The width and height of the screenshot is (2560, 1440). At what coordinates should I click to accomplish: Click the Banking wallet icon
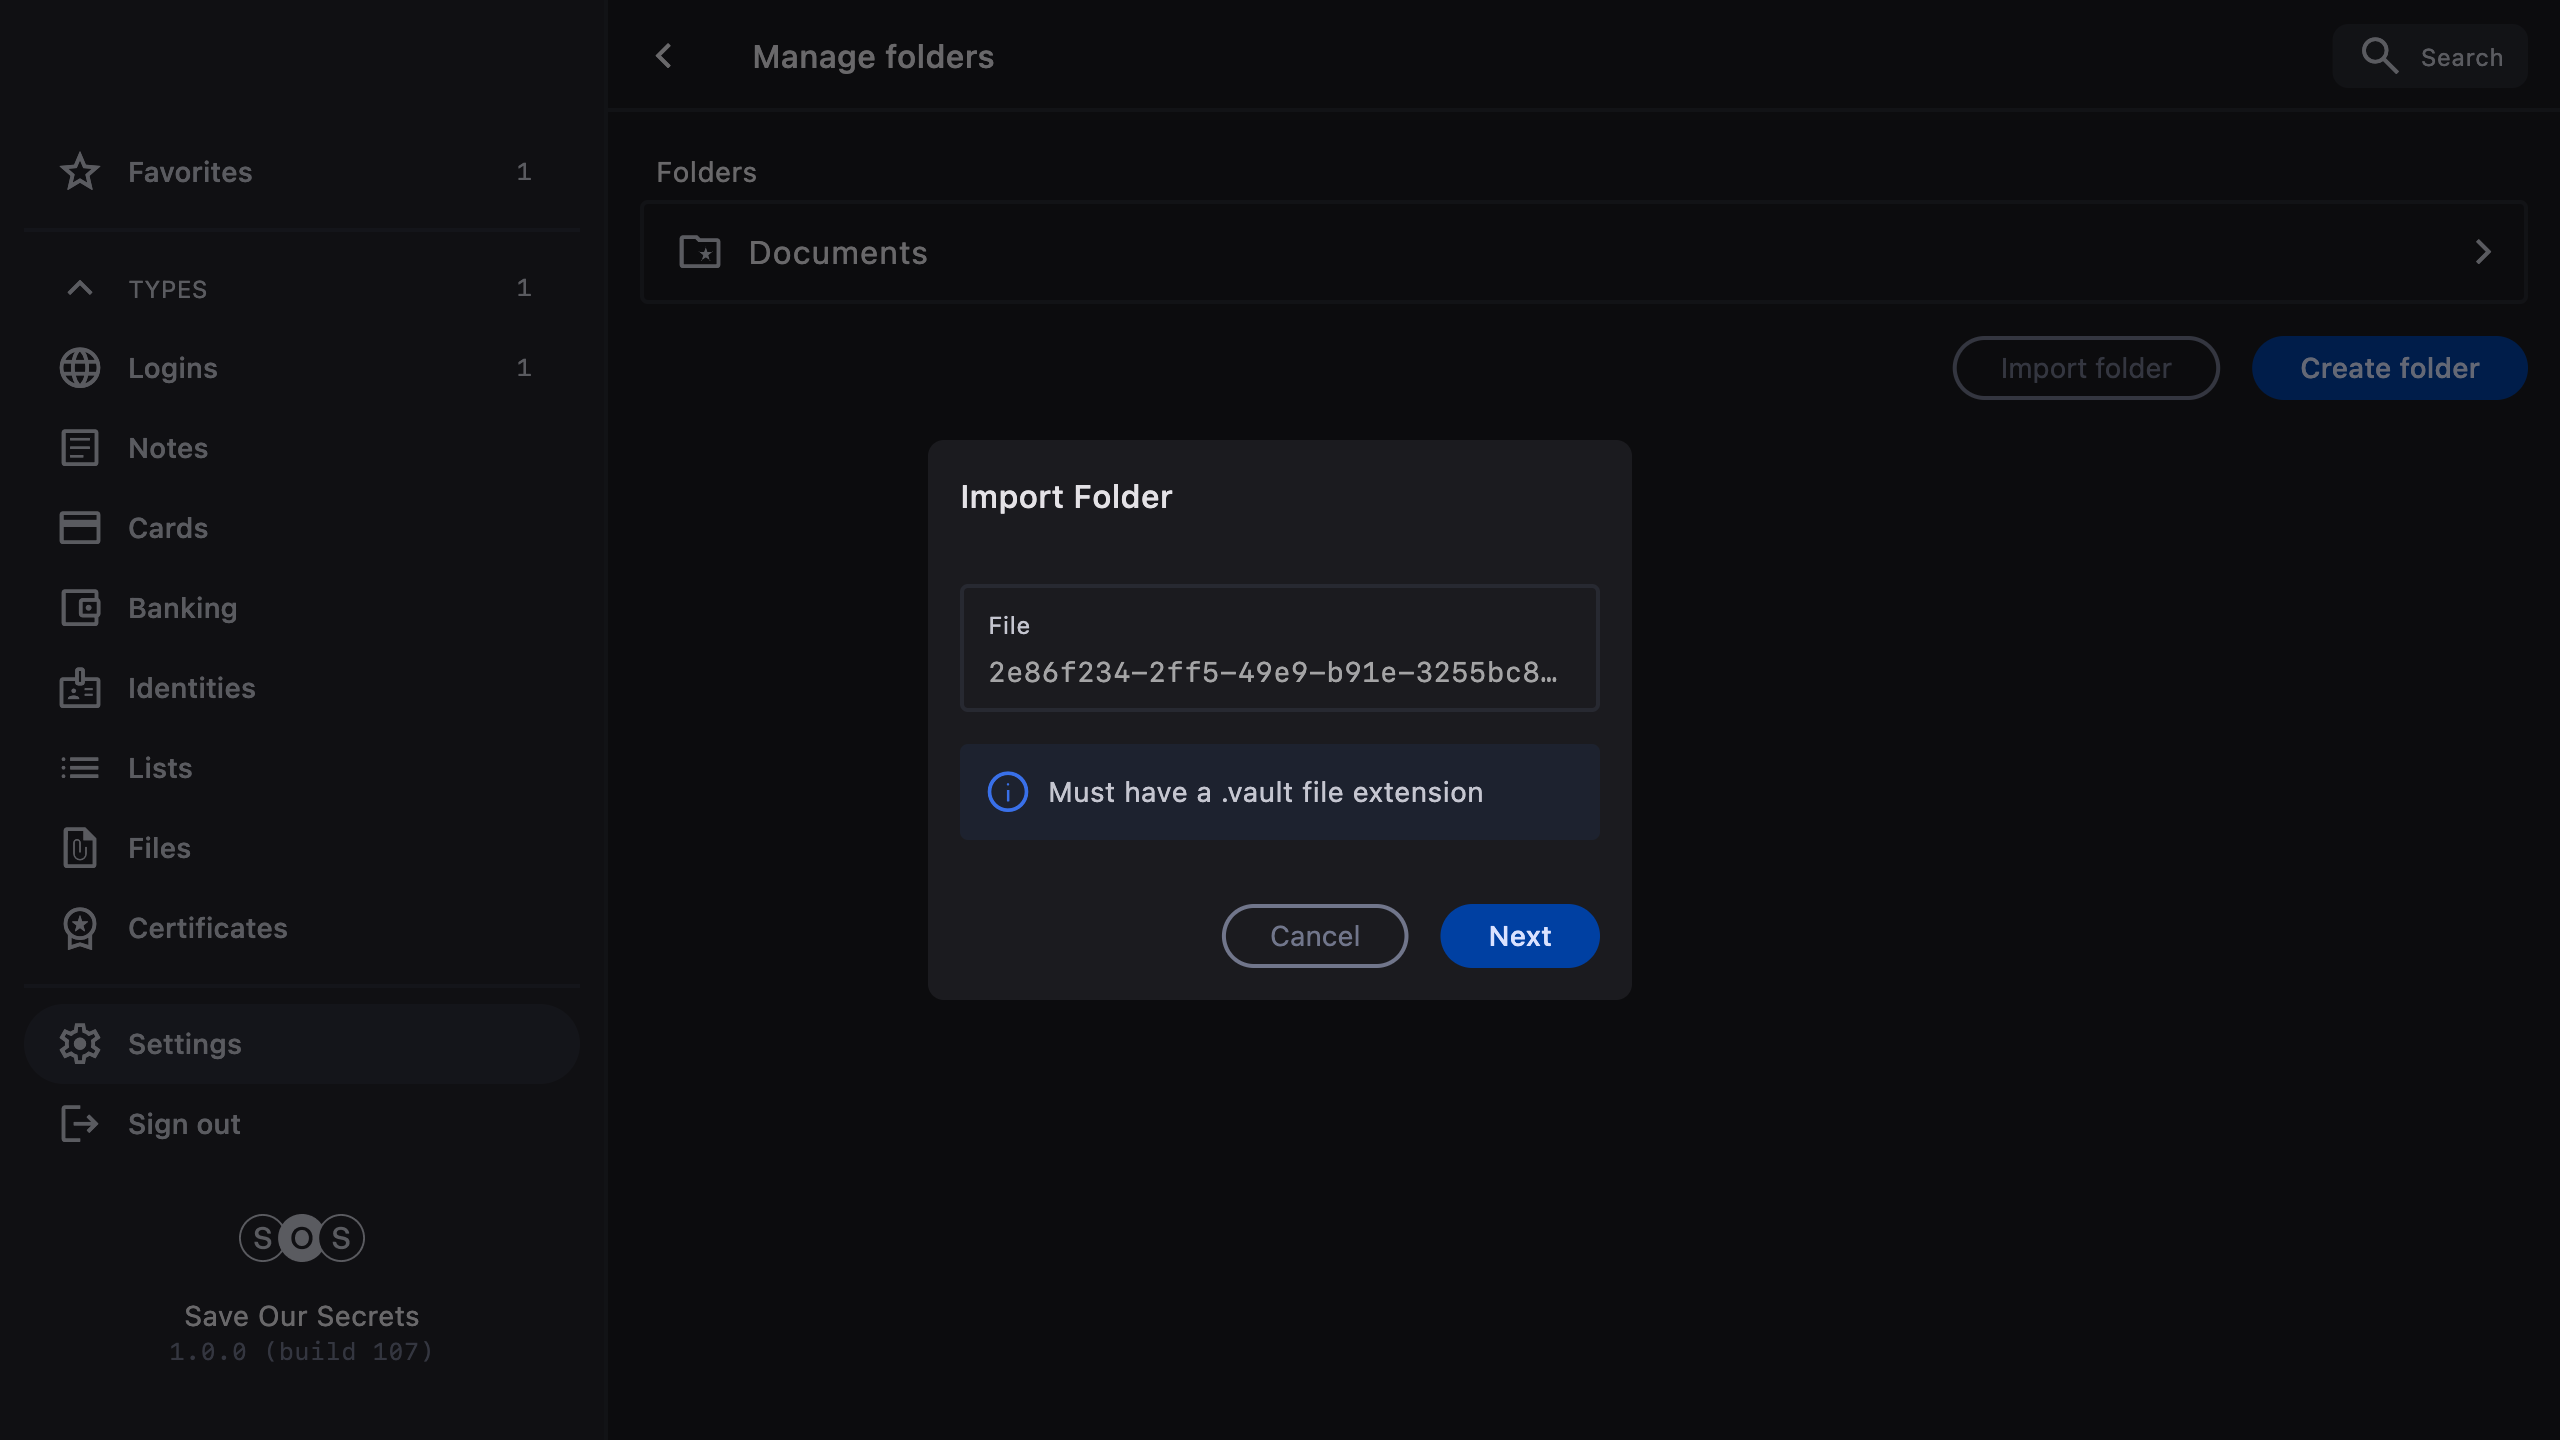pyautogui.click(x=79, y=608)
